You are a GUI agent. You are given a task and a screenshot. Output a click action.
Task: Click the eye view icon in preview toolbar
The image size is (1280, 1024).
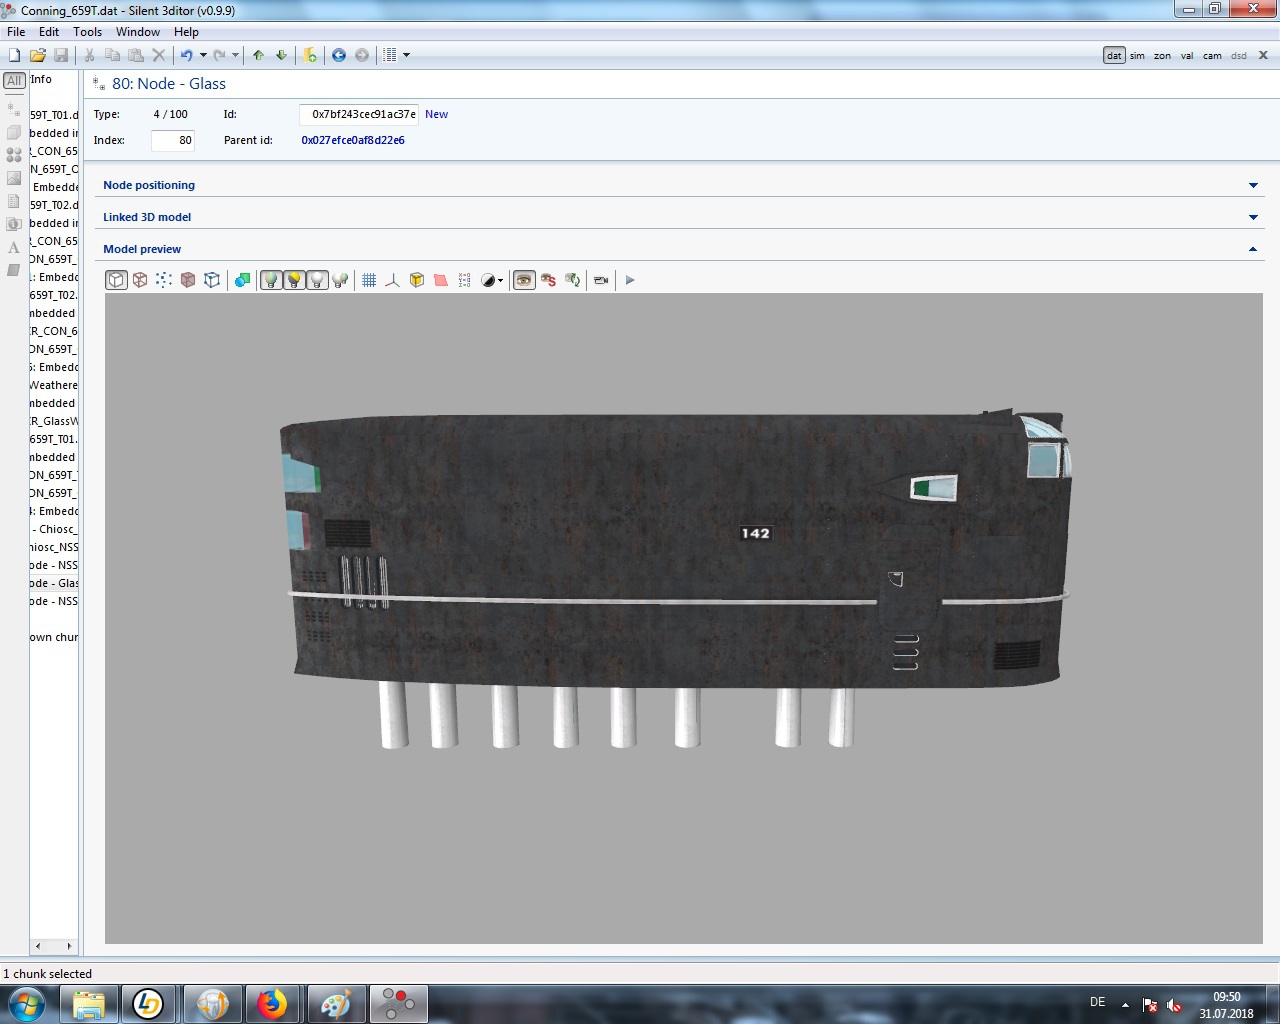pos(524,280)
